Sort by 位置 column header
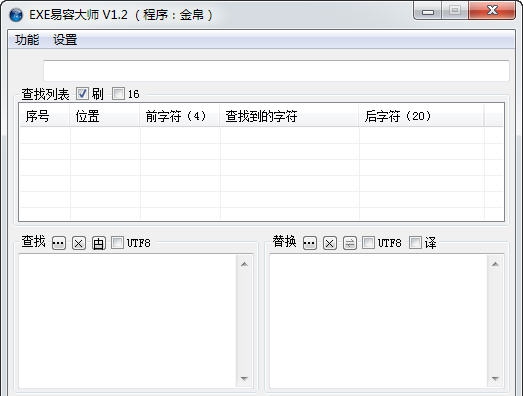Screen dimensions: 523x396 pyautogui.click(x=105, y=116)
